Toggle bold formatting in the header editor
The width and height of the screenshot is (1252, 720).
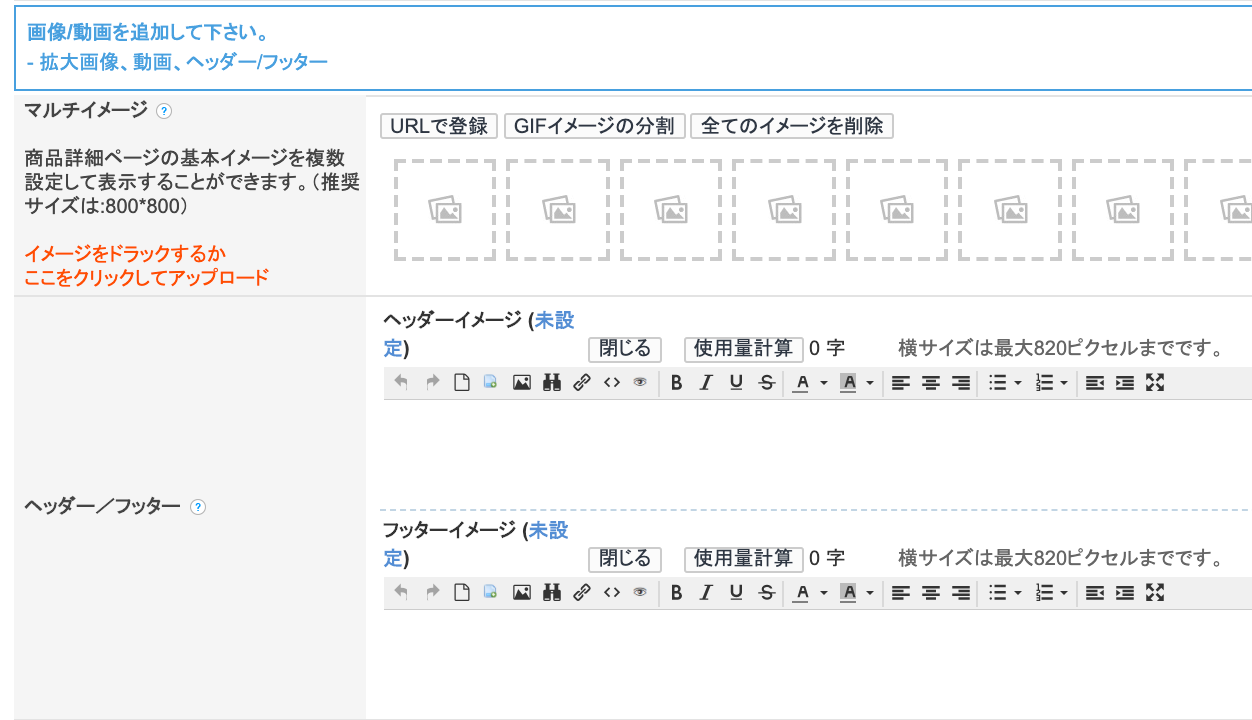click(x=676, y=383)
